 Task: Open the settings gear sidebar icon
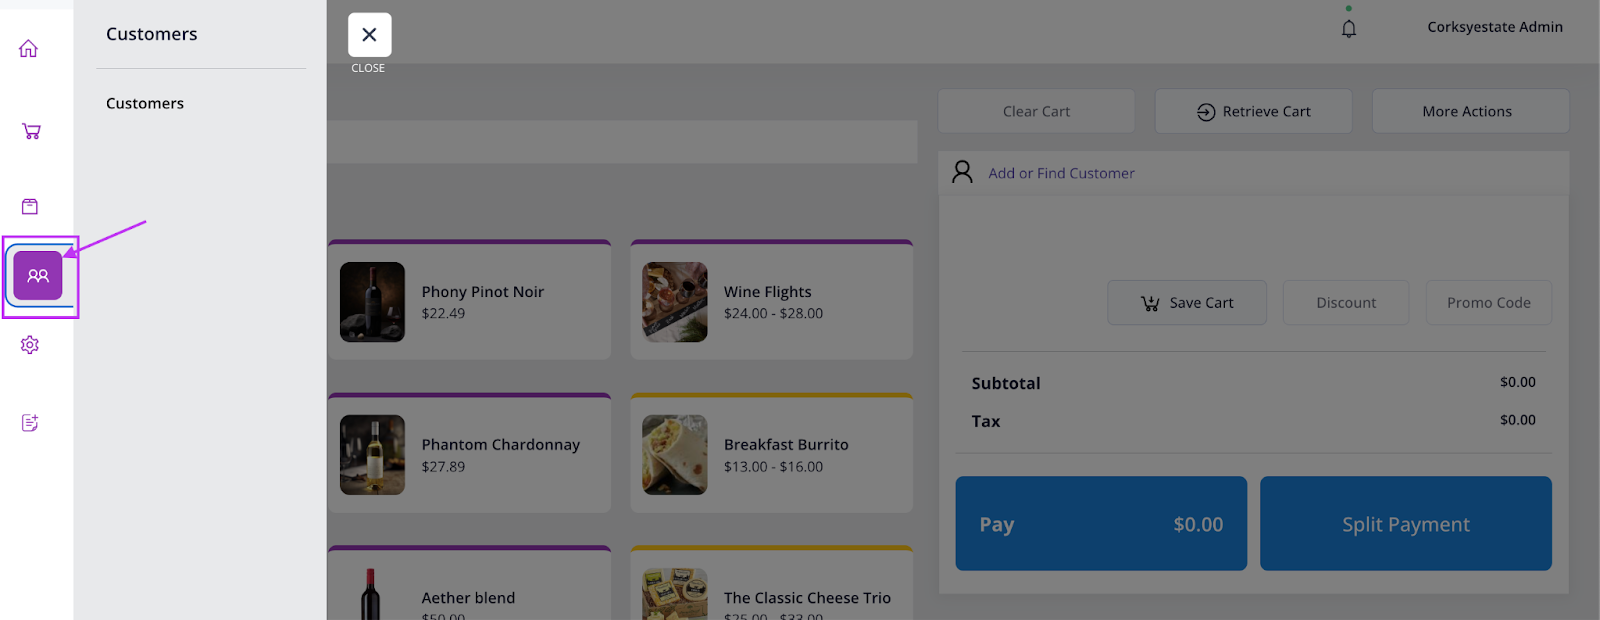click(30, 345)
